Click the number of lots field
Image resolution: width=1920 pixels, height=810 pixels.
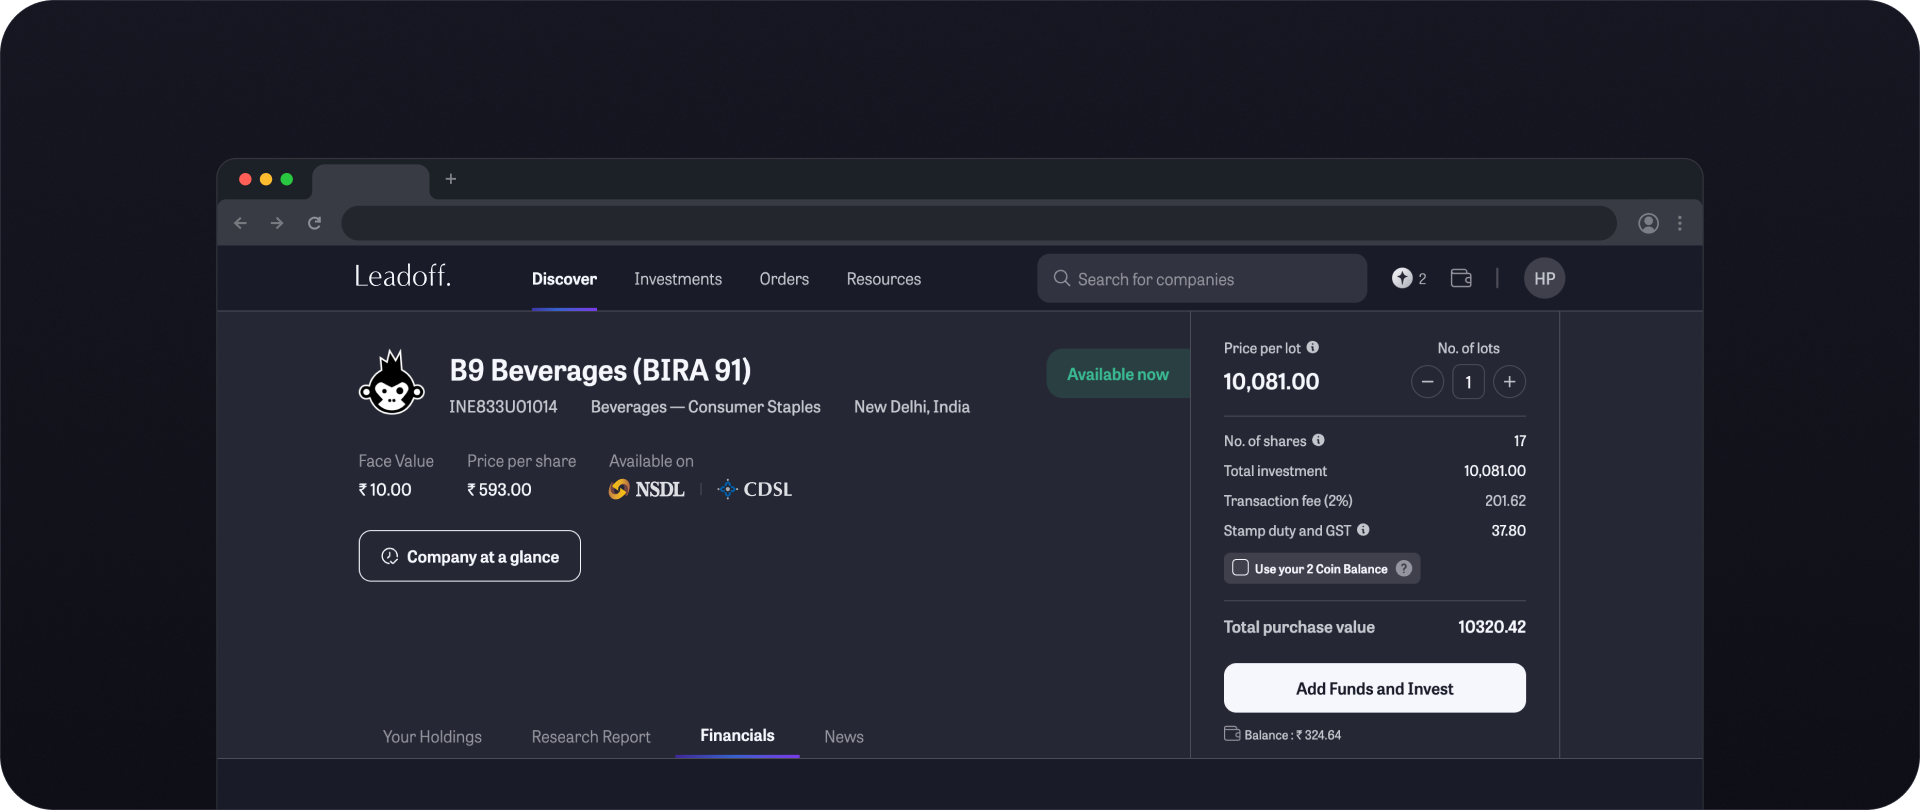click(x=1468, y=382)
